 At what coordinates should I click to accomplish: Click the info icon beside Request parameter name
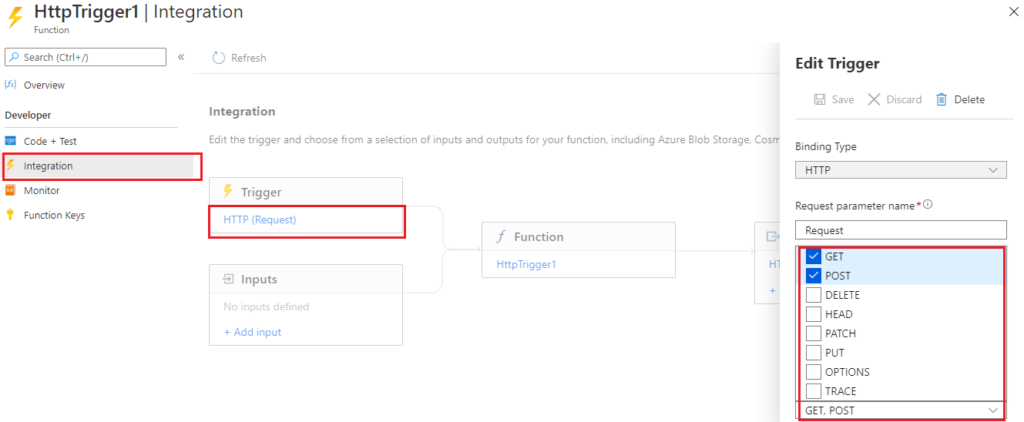[927, 204]
